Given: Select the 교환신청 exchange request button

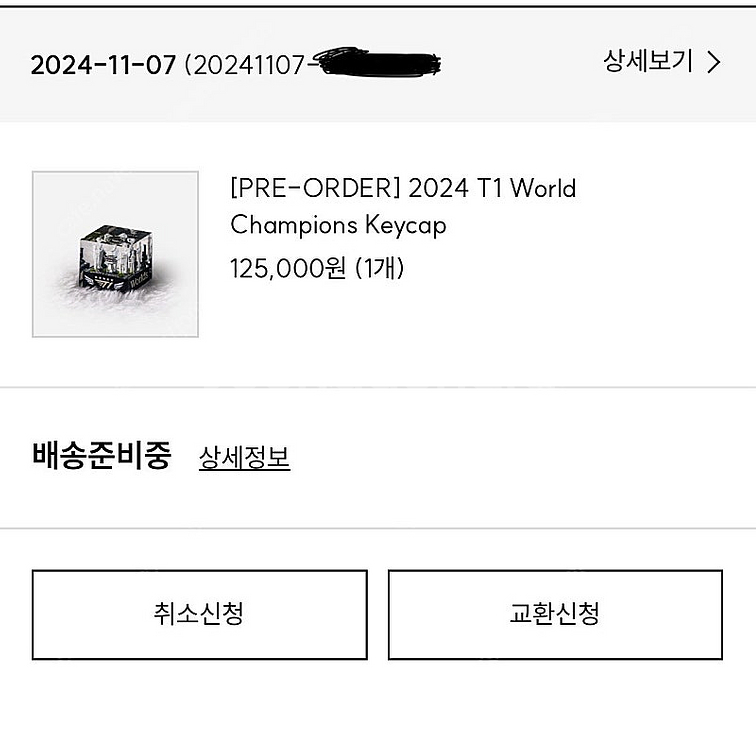Looking at the screenshot, I should (x=555, y=615).
